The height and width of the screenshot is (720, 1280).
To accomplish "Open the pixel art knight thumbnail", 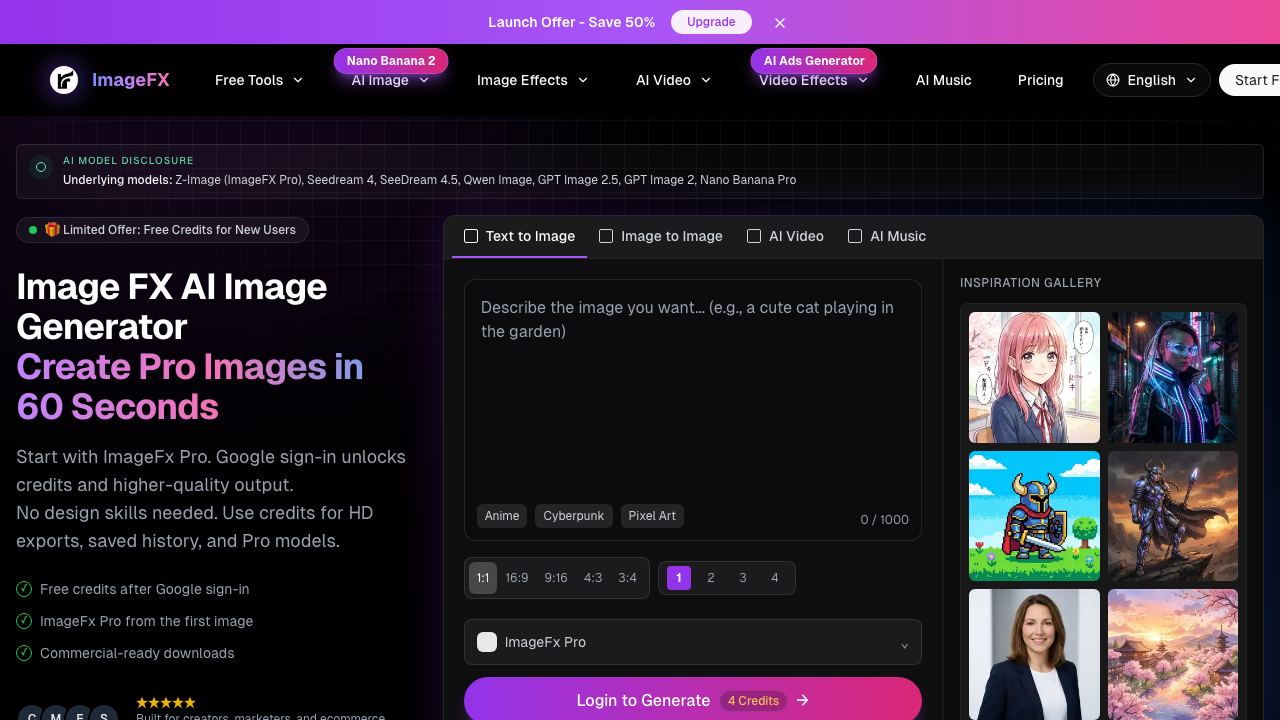I will point(1034,516).
